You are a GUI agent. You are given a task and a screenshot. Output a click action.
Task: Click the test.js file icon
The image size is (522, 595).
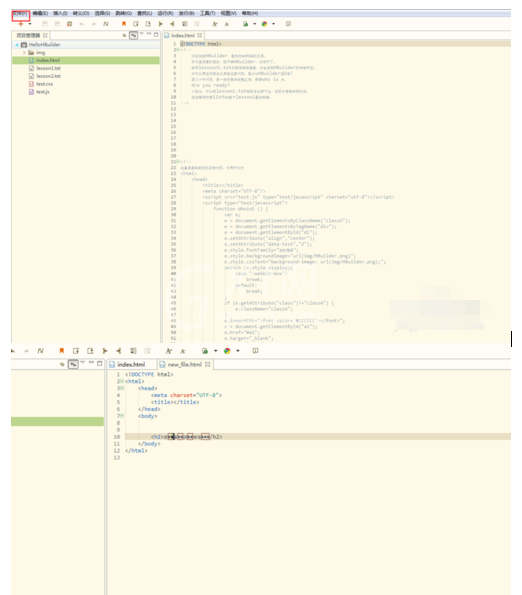coord(31,92)
